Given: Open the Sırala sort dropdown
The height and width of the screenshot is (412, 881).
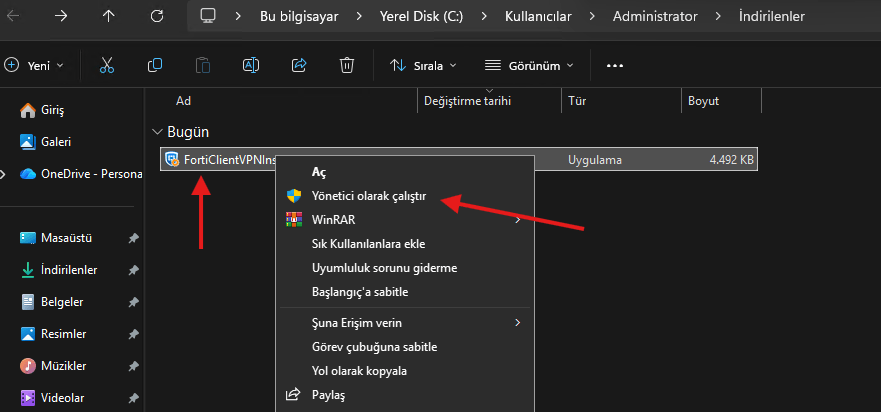Looking at the screenshot, I should (423, 66).
